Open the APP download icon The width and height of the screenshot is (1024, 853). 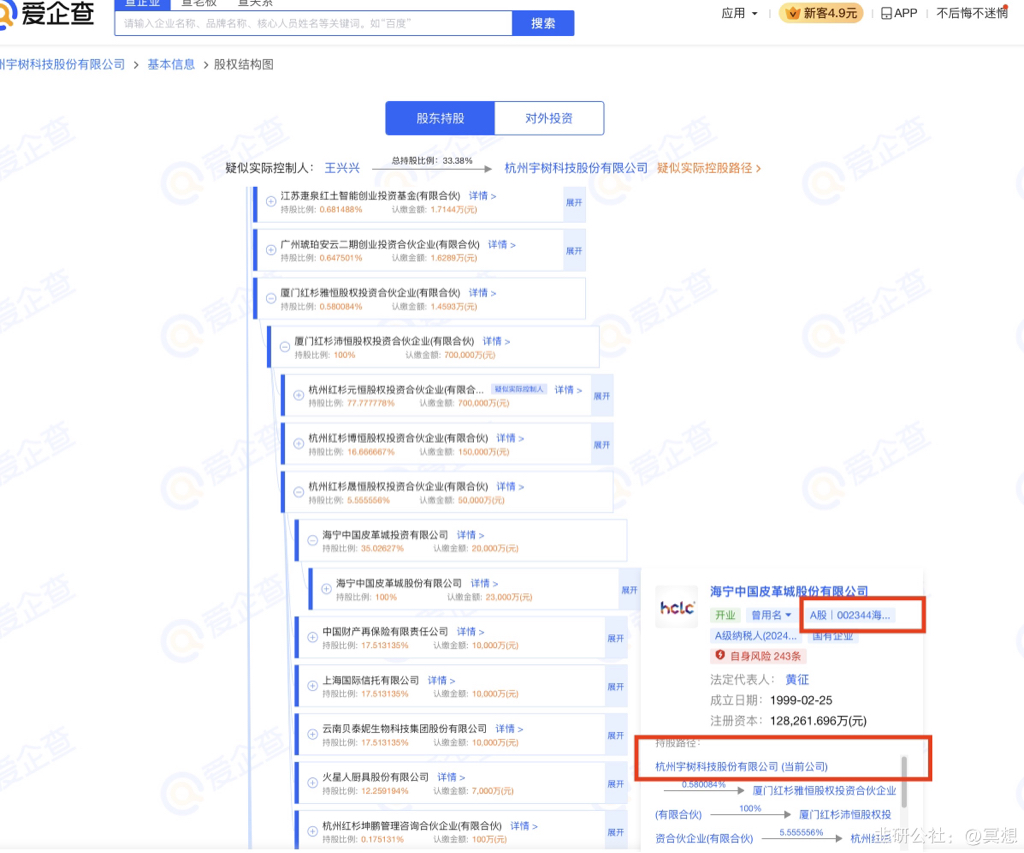[x=886, y=13]
